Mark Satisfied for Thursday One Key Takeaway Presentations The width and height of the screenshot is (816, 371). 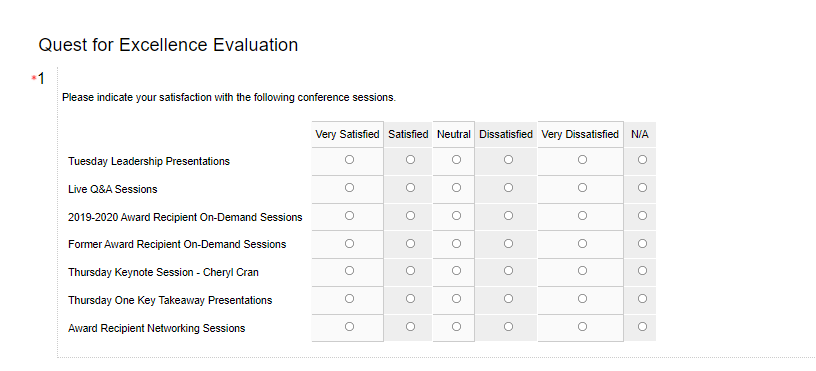click(410, 299)
